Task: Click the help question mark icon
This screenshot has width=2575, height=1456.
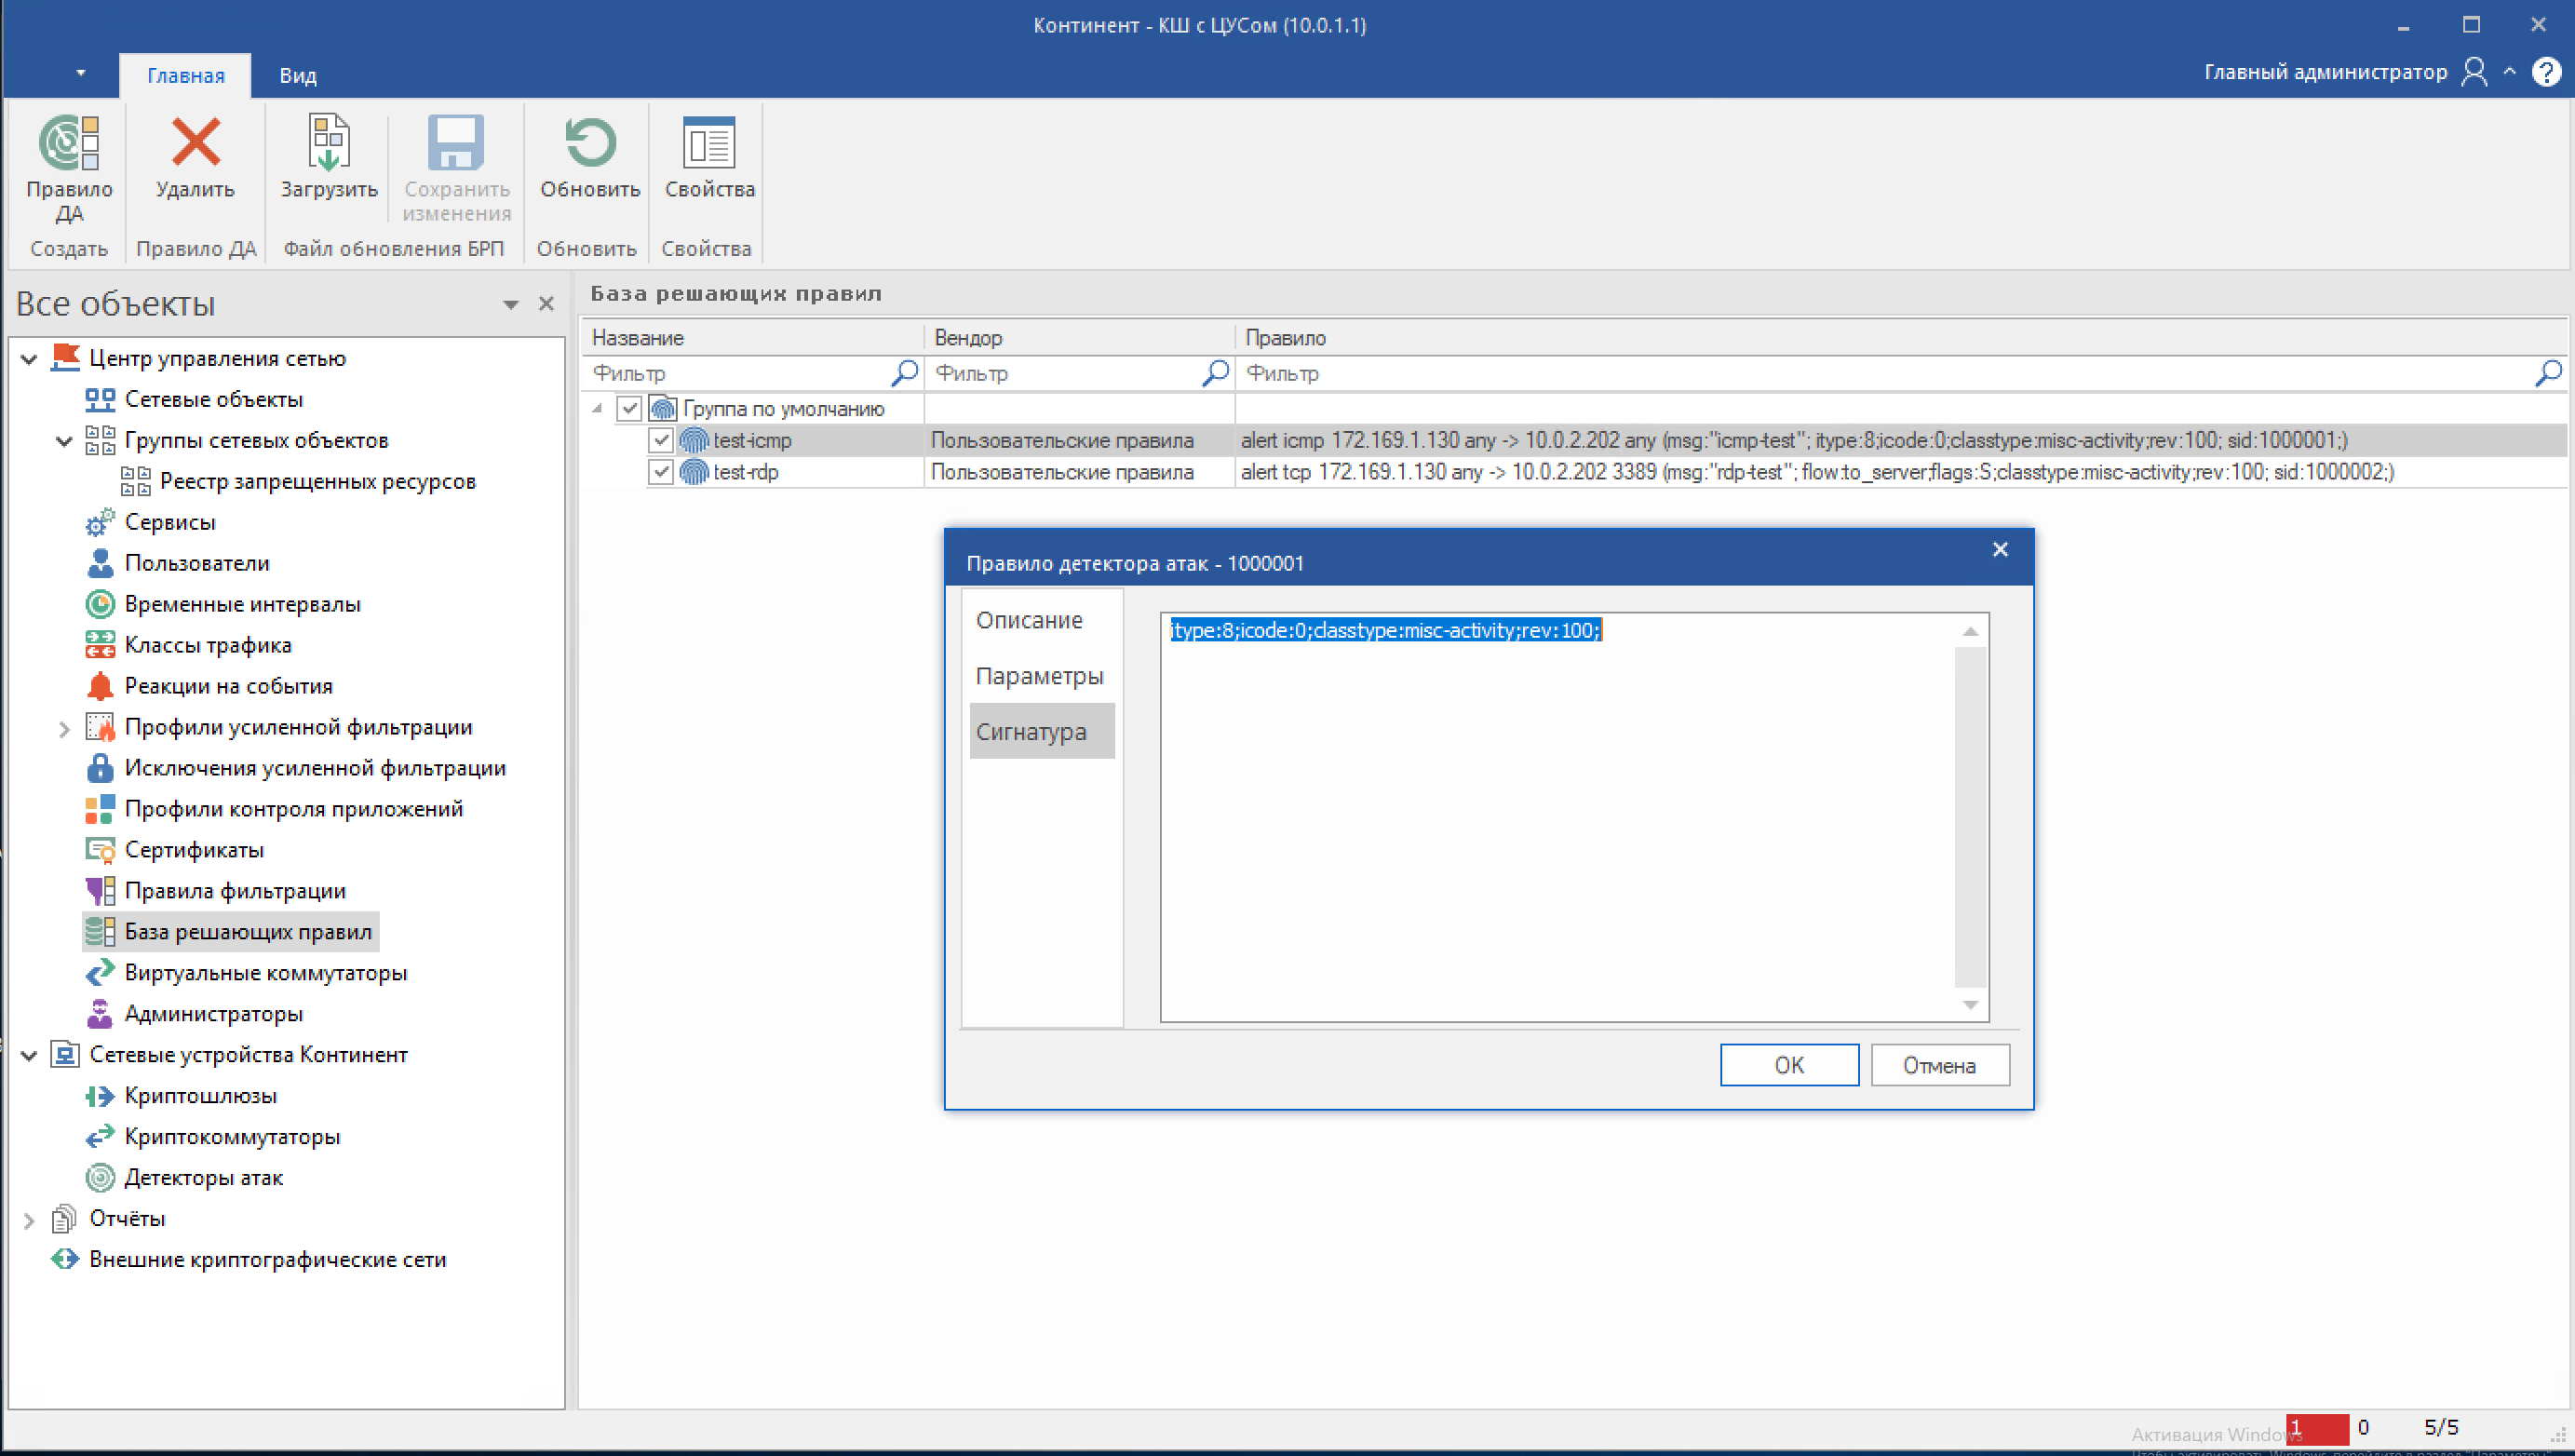Action: [2545, 72]
